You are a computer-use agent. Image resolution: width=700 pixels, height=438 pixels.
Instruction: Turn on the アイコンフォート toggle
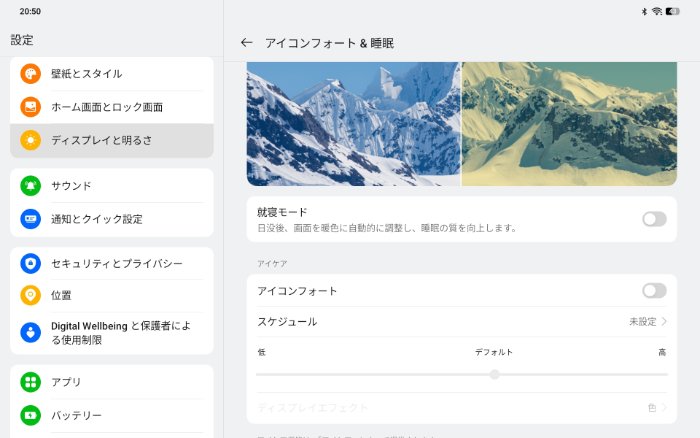654,291
